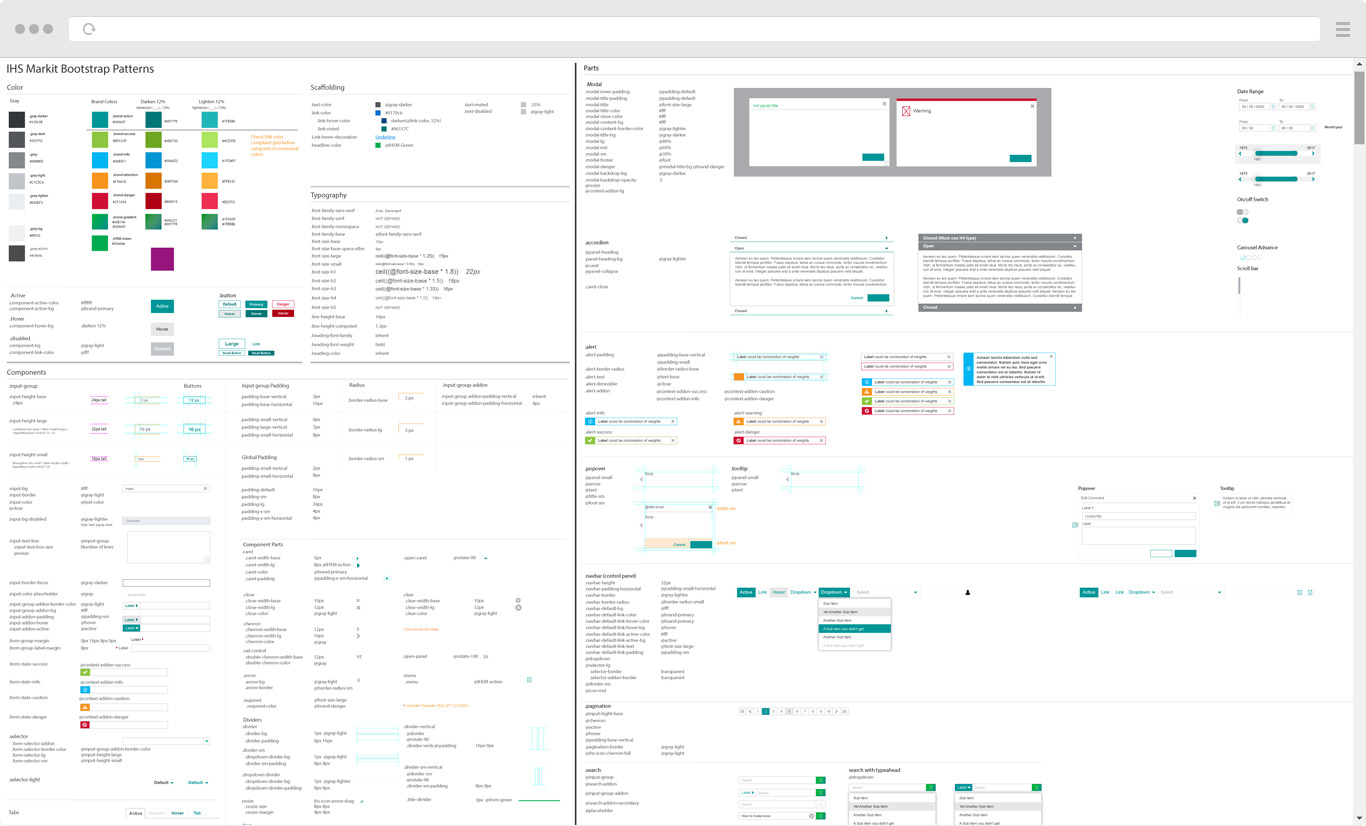Viewport: 1366px width, 826px height.
Task: Pick the brand-attention orange swatch
Action: point(100,180)
